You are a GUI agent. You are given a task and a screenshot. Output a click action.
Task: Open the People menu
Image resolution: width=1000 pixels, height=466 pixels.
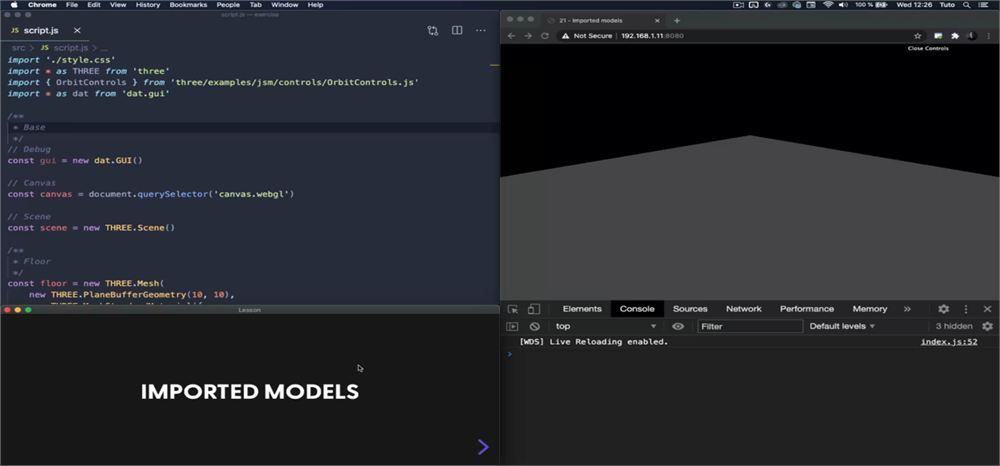pyautogui.click(x=228, y=4)
